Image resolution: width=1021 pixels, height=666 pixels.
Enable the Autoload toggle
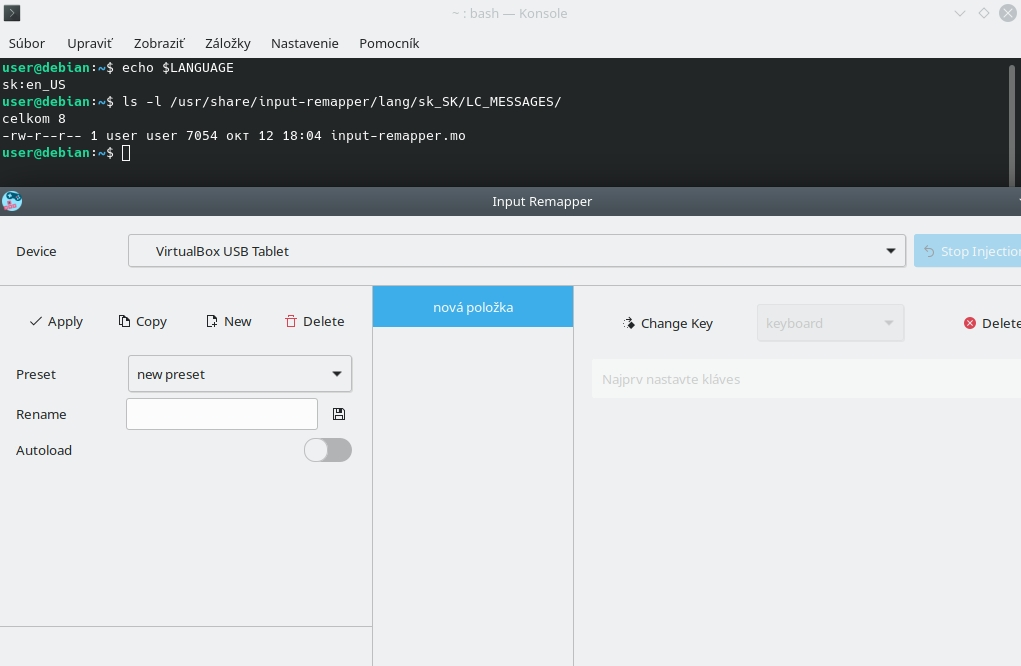click(x=328, y=450)
